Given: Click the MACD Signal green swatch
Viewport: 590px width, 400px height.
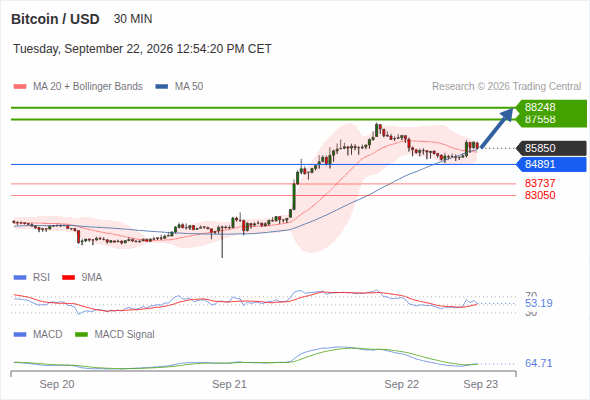Looking at the screenshot, I should point(81,335).
